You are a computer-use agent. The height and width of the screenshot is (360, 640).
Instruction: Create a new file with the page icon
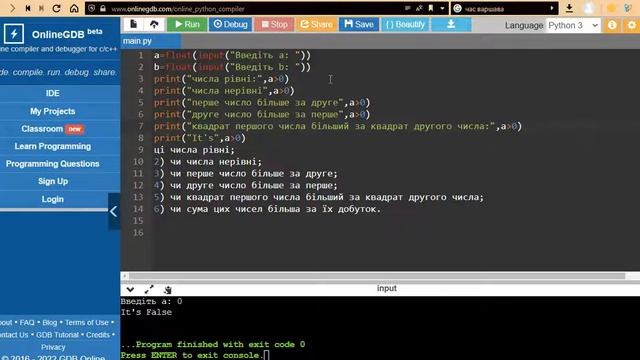click(133, 24)
